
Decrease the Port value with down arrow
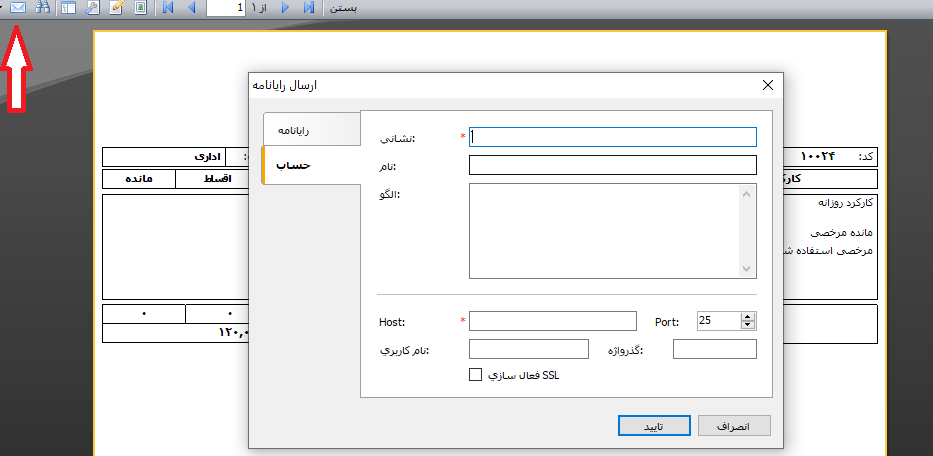748,325
